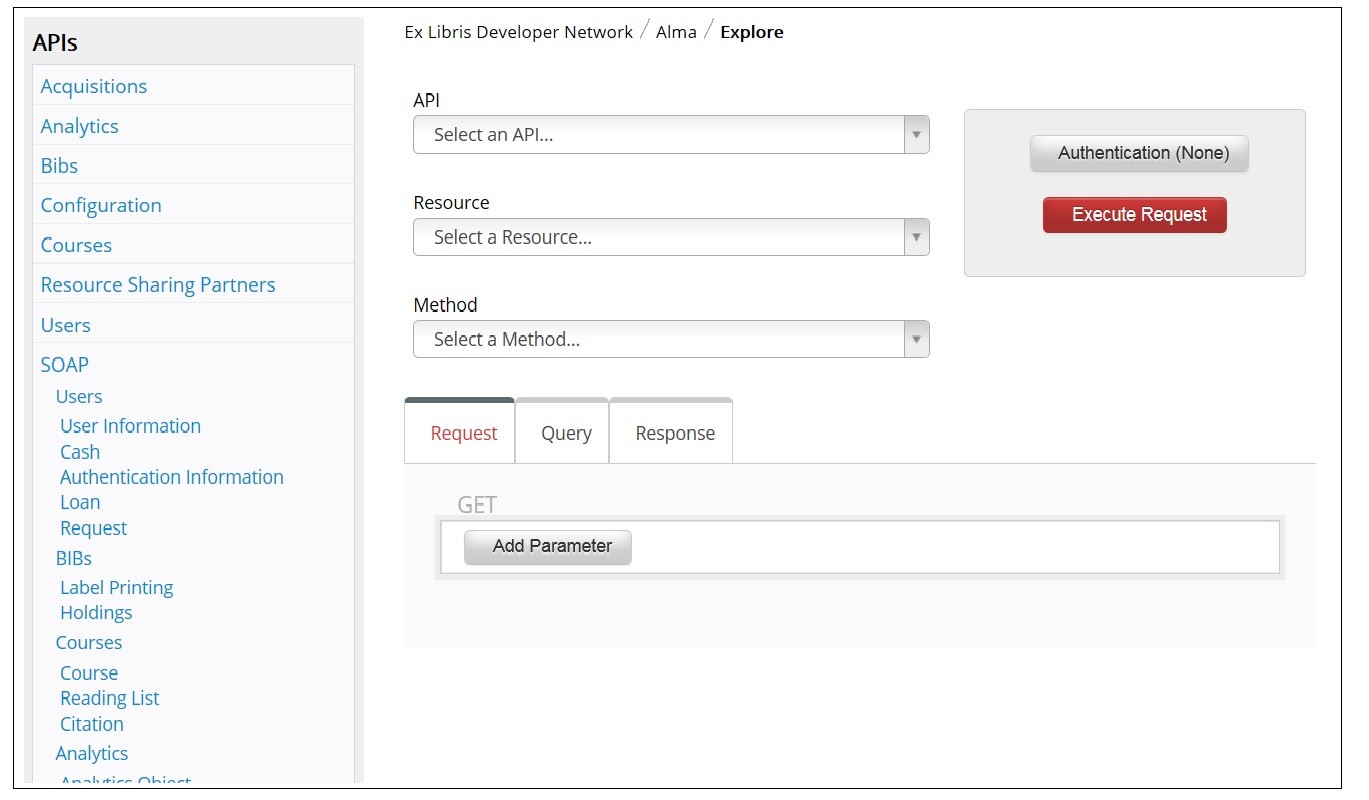Open the Cash link in sidebar
The width and height of the screenshot is (1369, 800).
[80, 452]
